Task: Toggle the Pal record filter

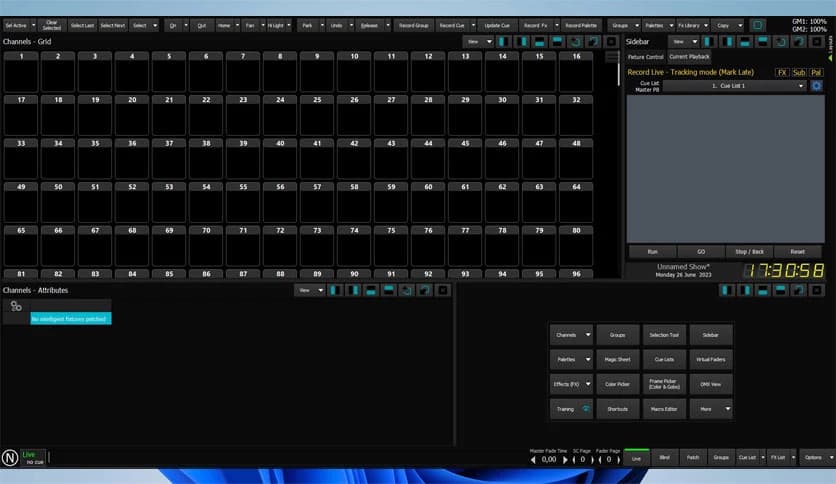Action: pyautogui.click(x=816, y=72)
